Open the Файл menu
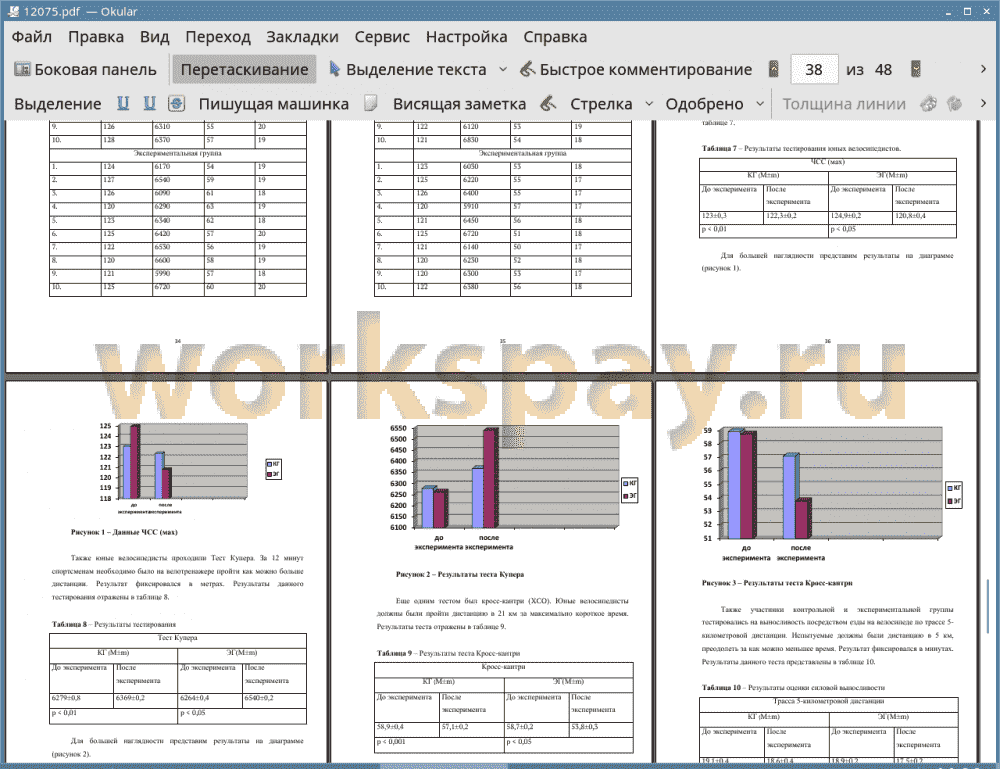The image size is (1000, 769). point(31,37)
